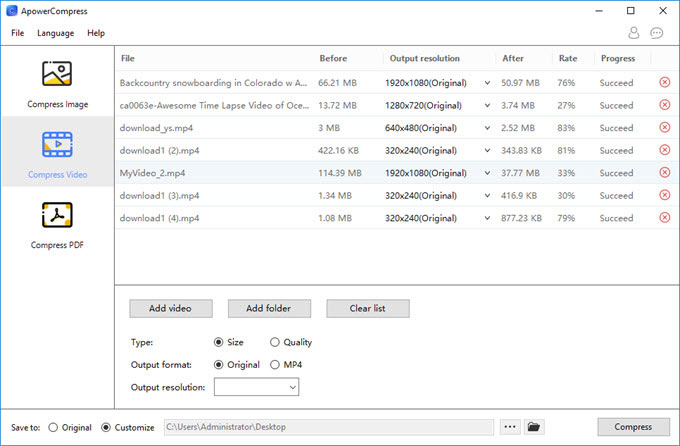This screenshot has height=446, width=680.
Task: Click Succeed status for download1 (4).mp4
Action: (616, 218)
